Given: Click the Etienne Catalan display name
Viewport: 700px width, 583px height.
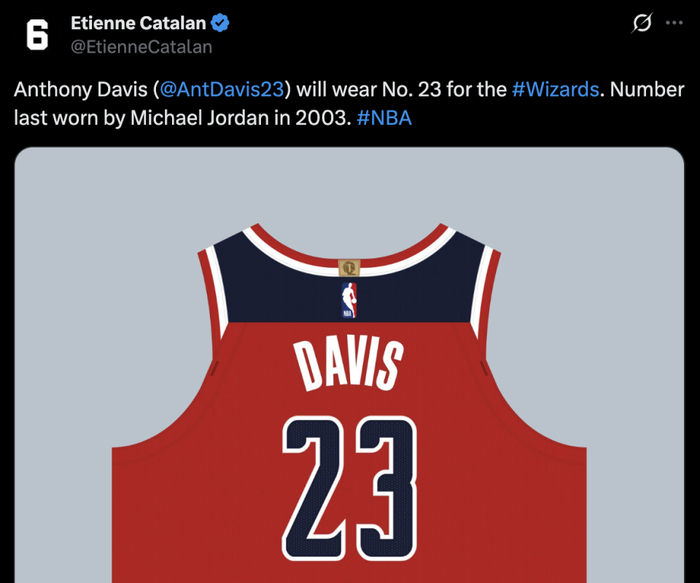Looking at the screenshot, I should [x=138, y=23].
